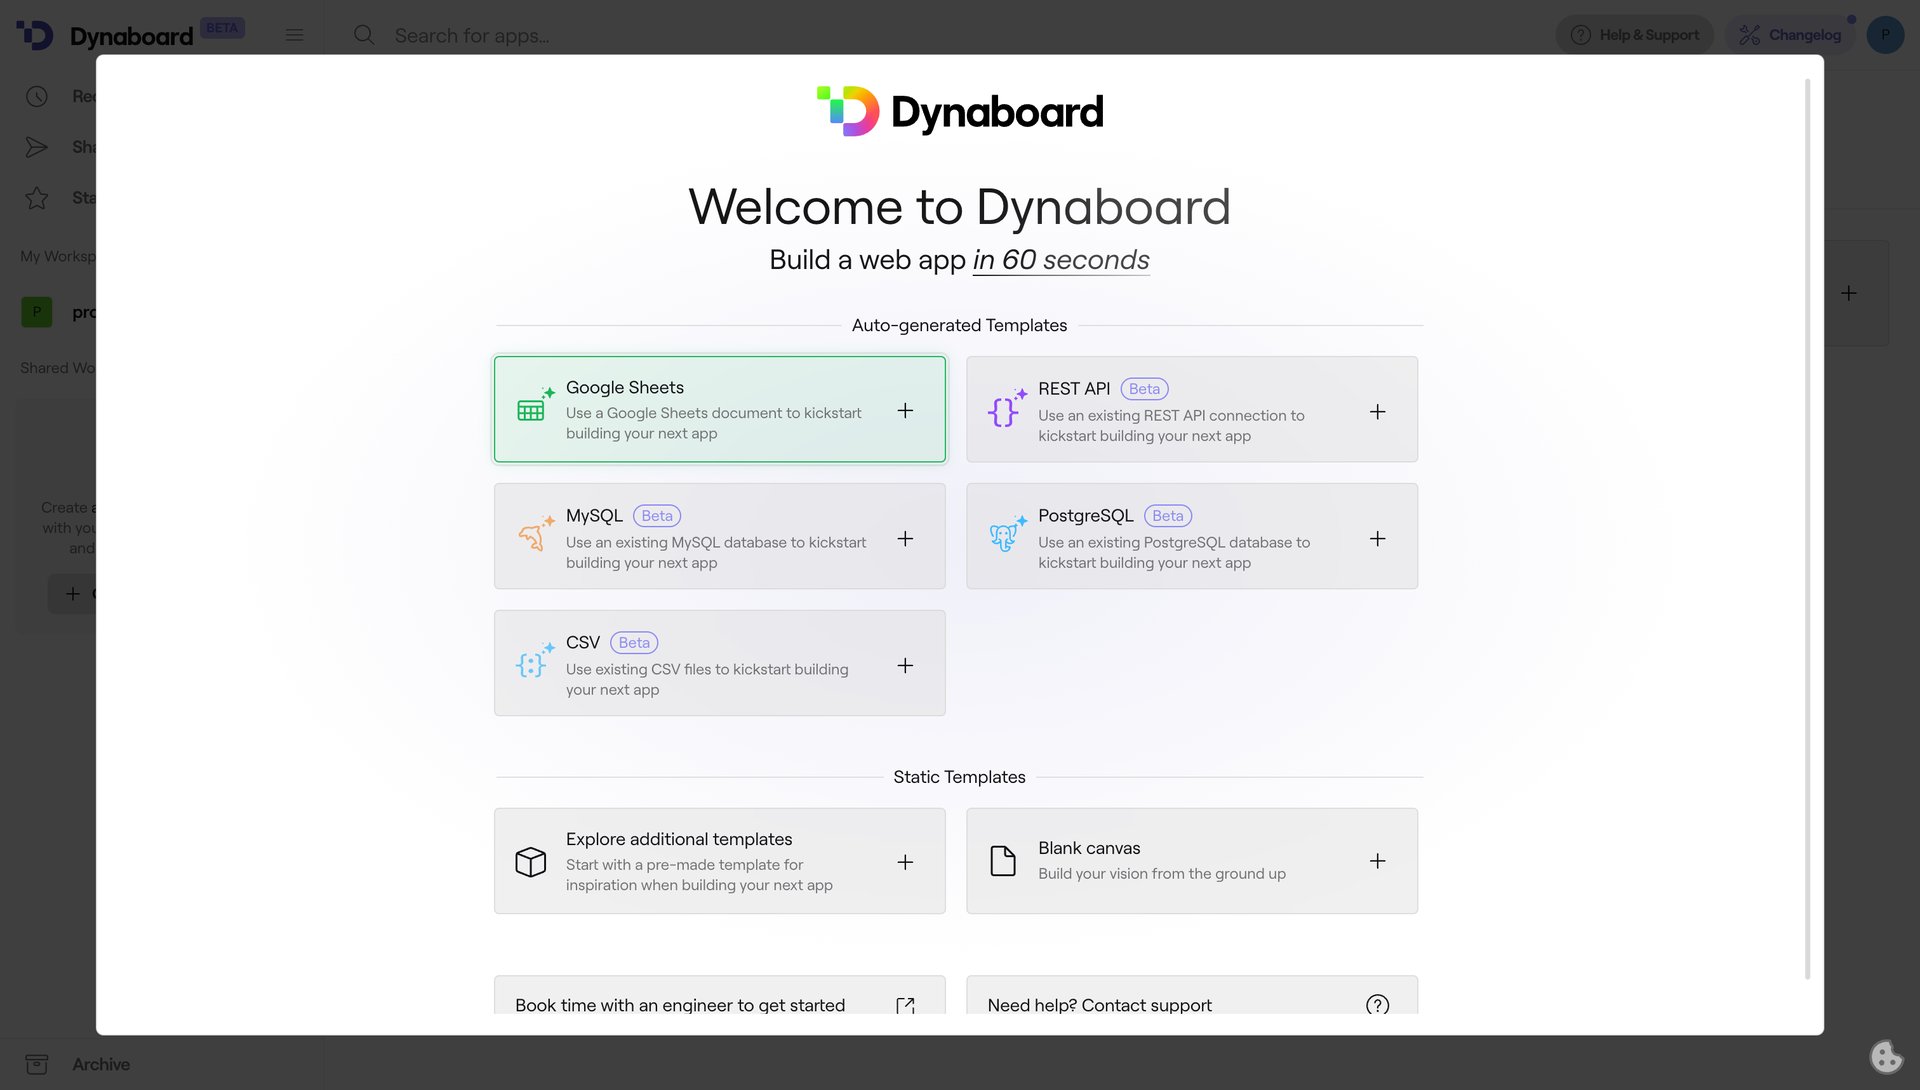Click the Starred star icon in sidebar

37,197
